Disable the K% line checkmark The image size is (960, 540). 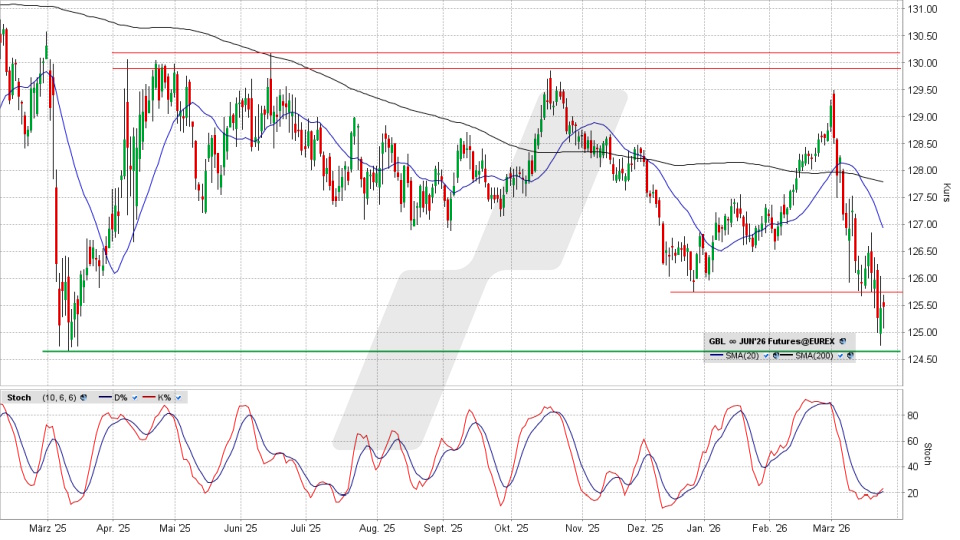click(179, 397)
